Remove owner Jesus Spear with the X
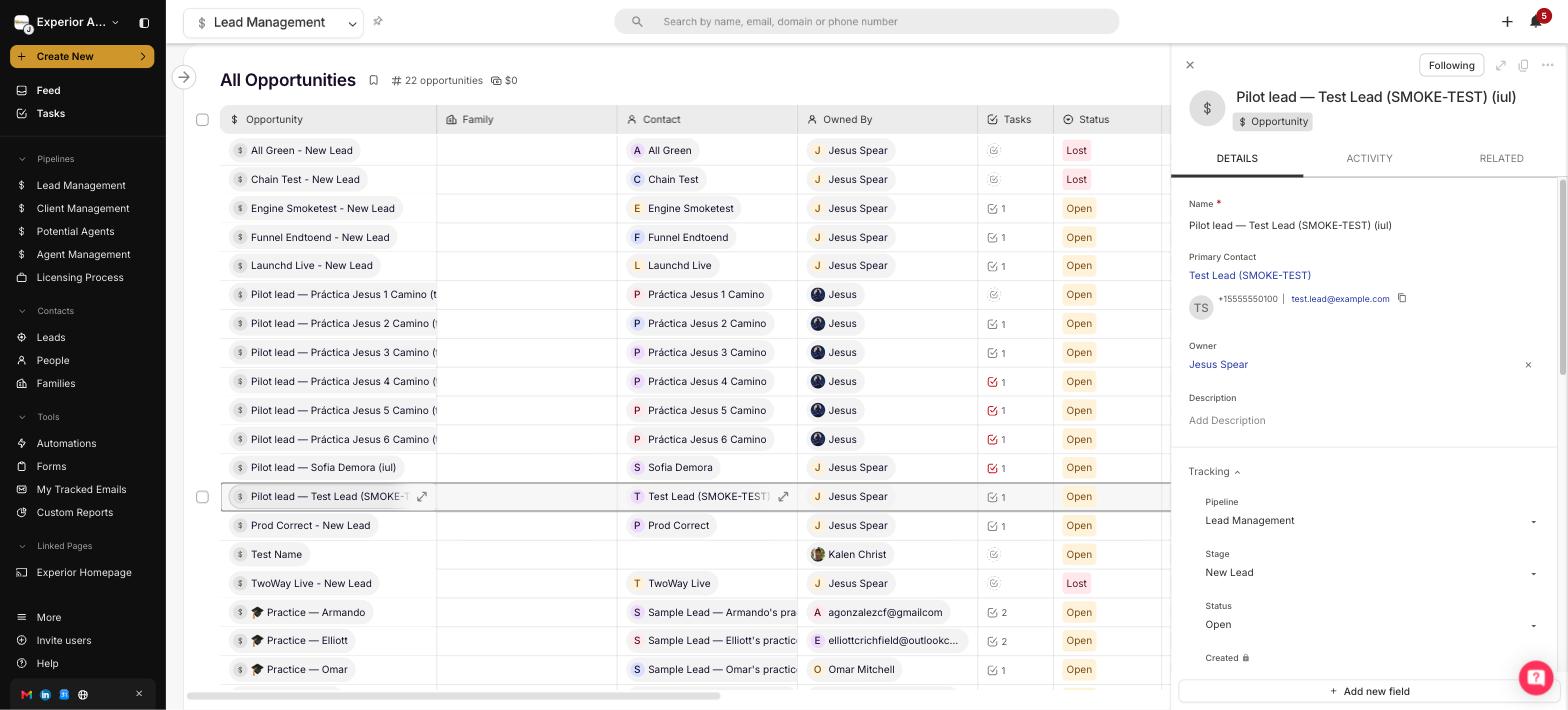Screen dimensions: 1568x710 click(x=1528, y=365)
